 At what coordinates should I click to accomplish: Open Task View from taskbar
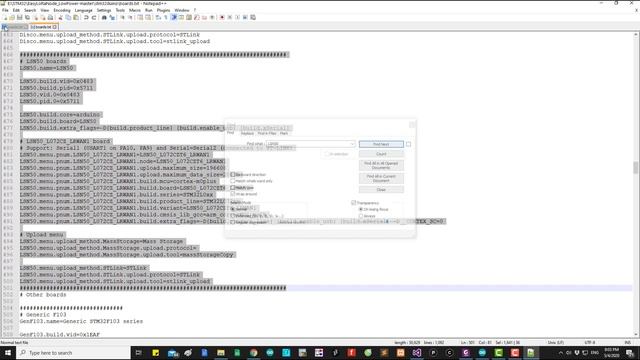point(138,353)
